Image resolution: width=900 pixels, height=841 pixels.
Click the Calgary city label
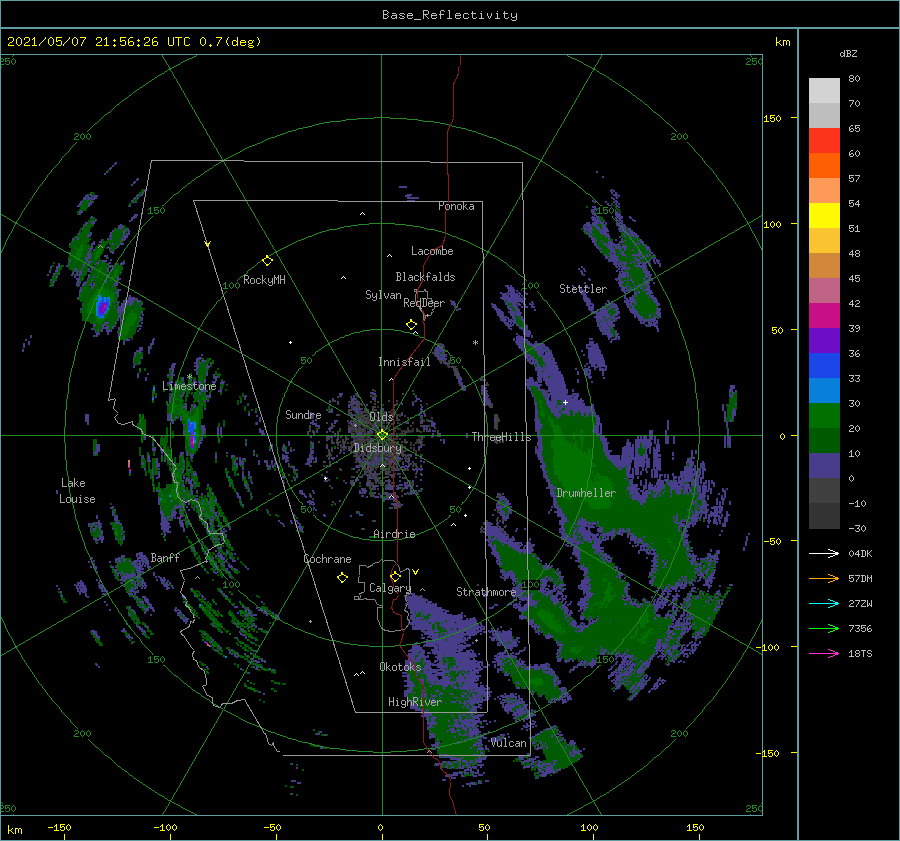390,588
